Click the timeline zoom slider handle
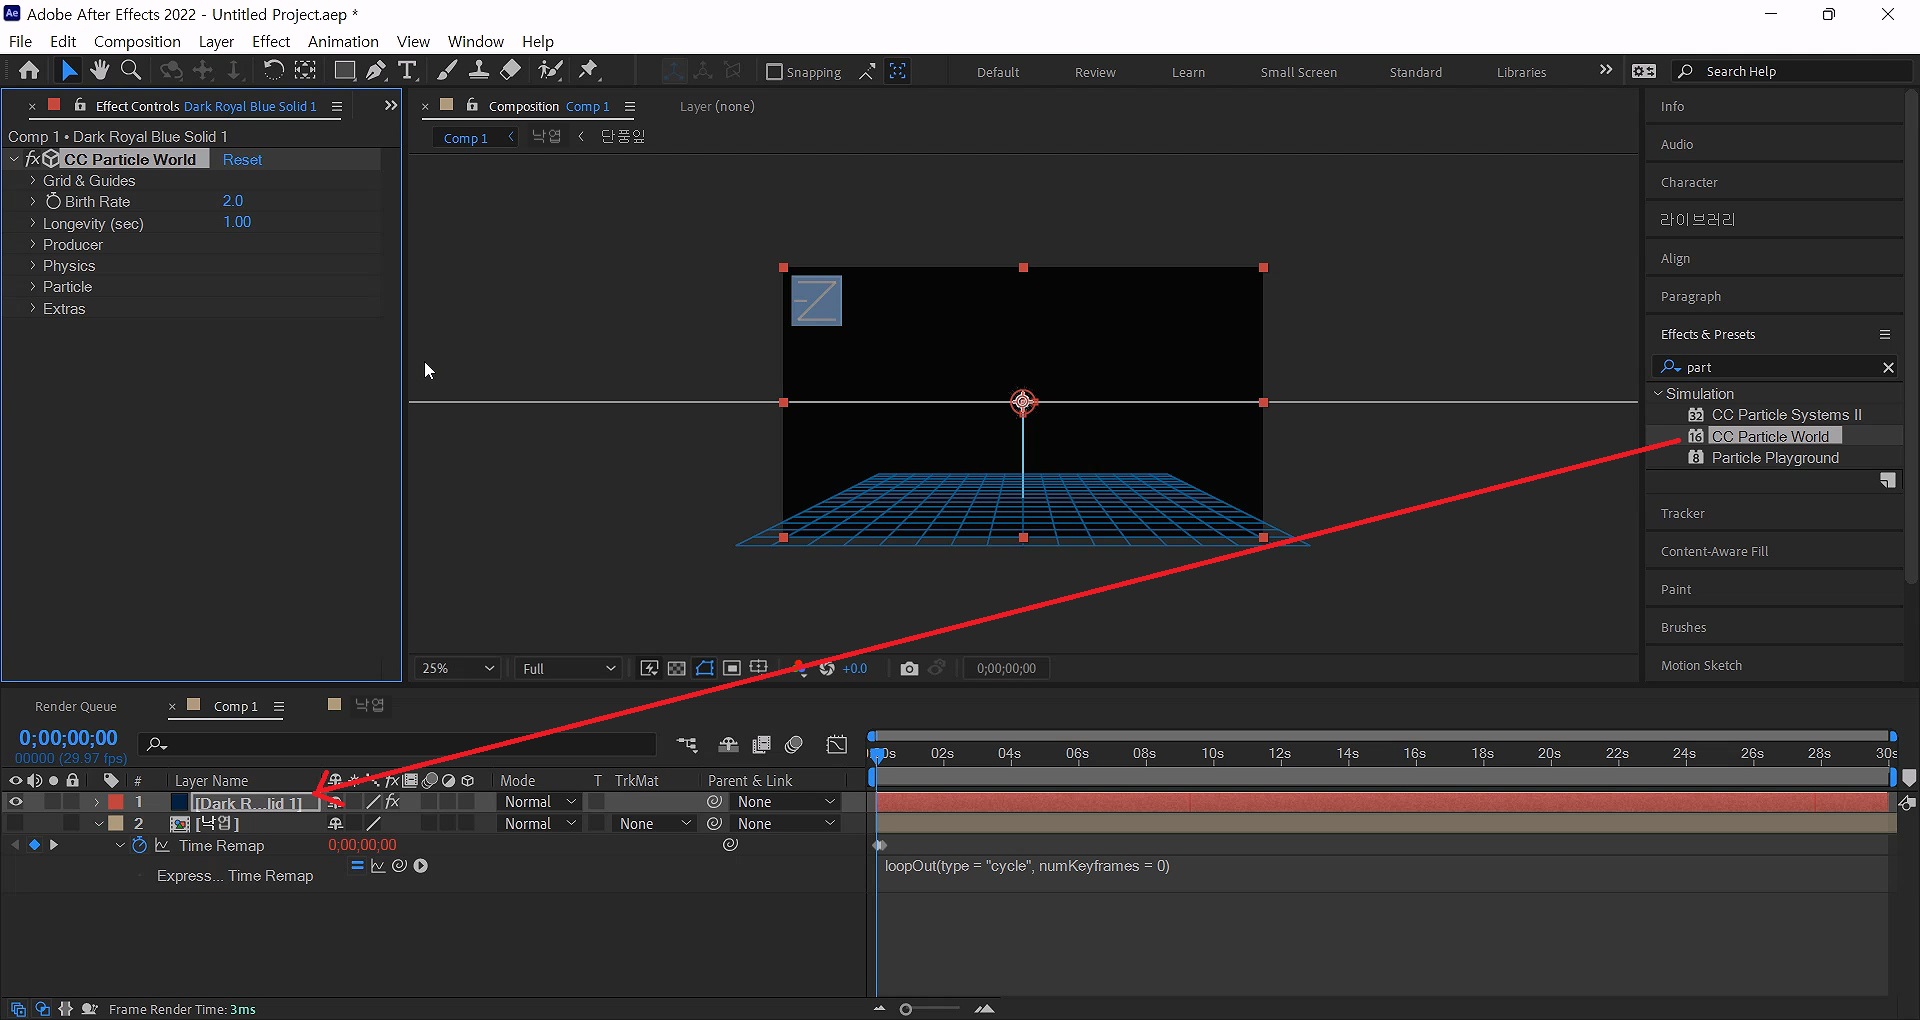Image resolution: width=1920 pixels, height=1020 pixels. coord(905,1009)
